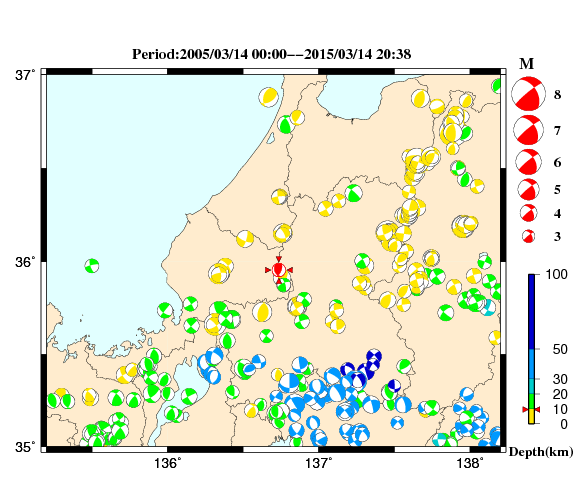This screenshot has height=500, width=580.
Task: Click the Period date range title
Action: coord(272,54)
